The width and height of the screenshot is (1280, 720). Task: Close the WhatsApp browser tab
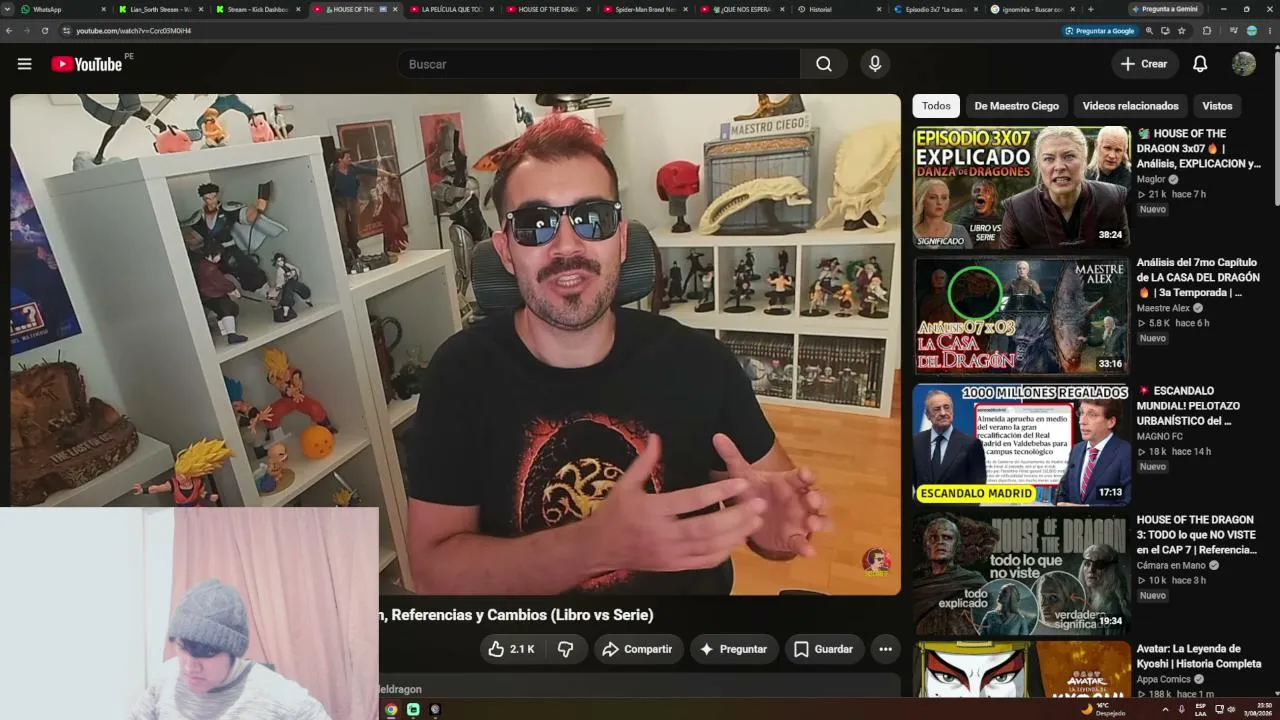coord(103,9)
